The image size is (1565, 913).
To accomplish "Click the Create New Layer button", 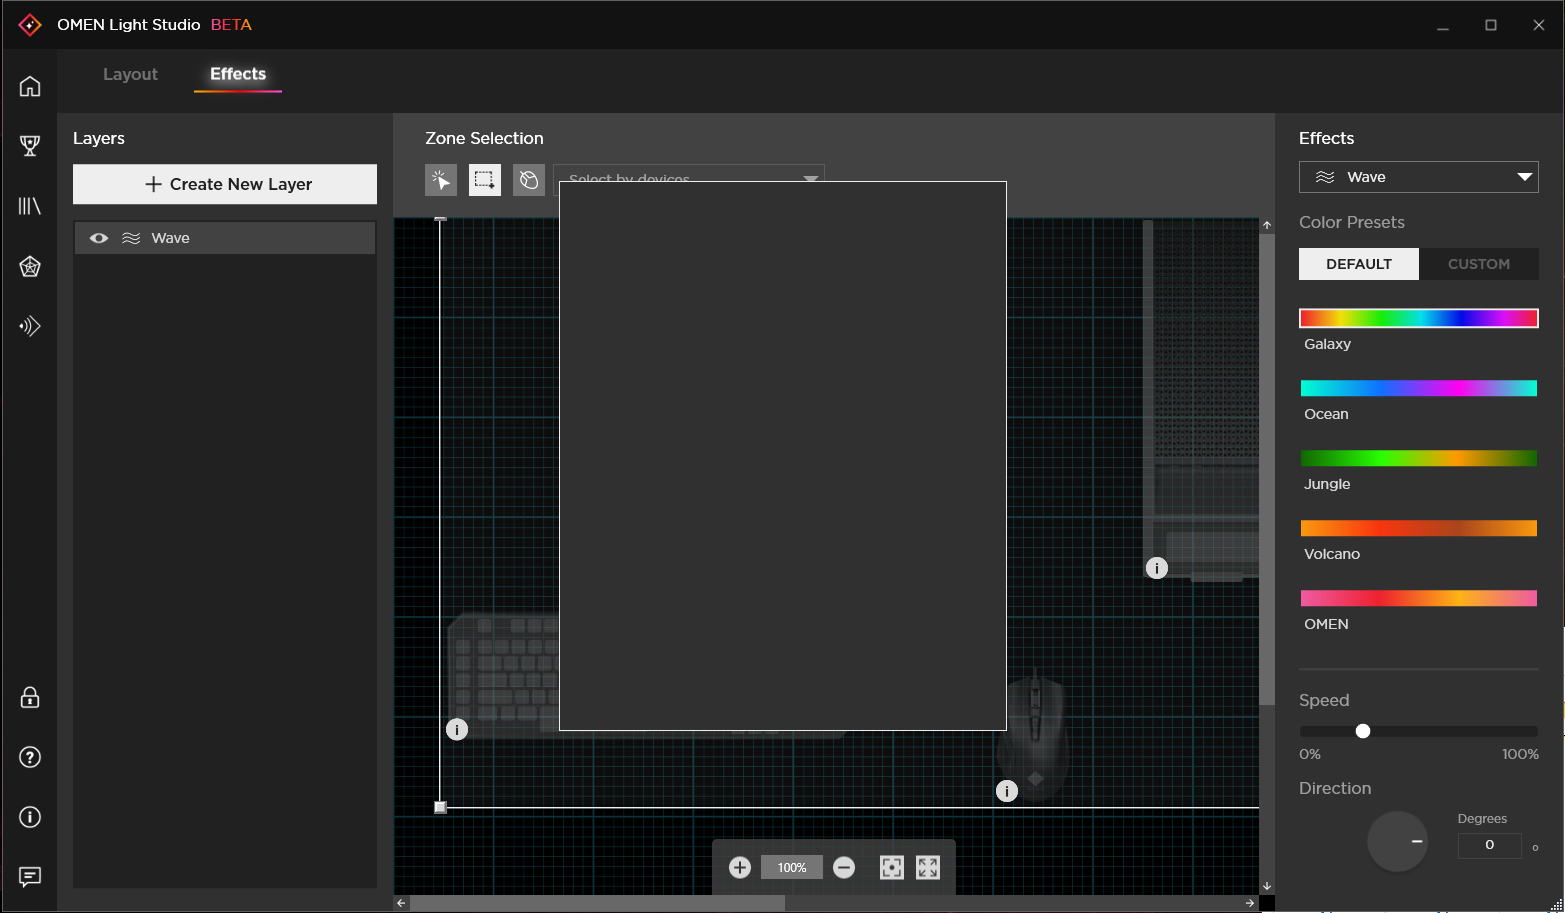I will pyautogui.click(x=224, y=184).
